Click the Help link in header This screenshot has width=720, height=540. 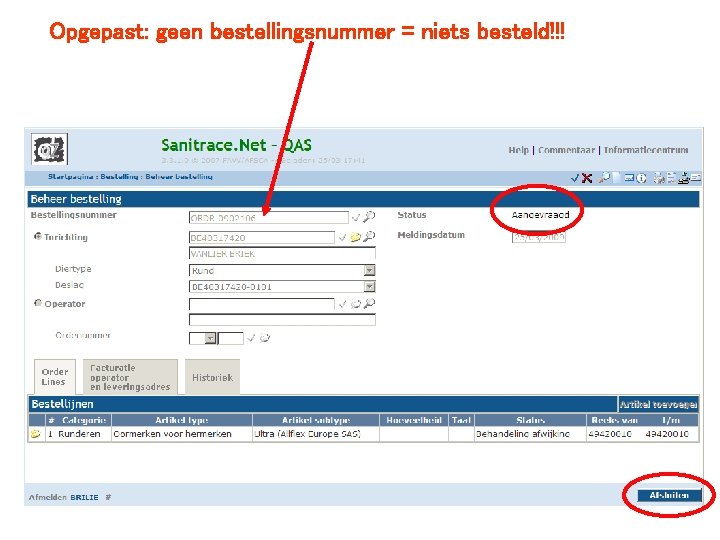[518, 150]
